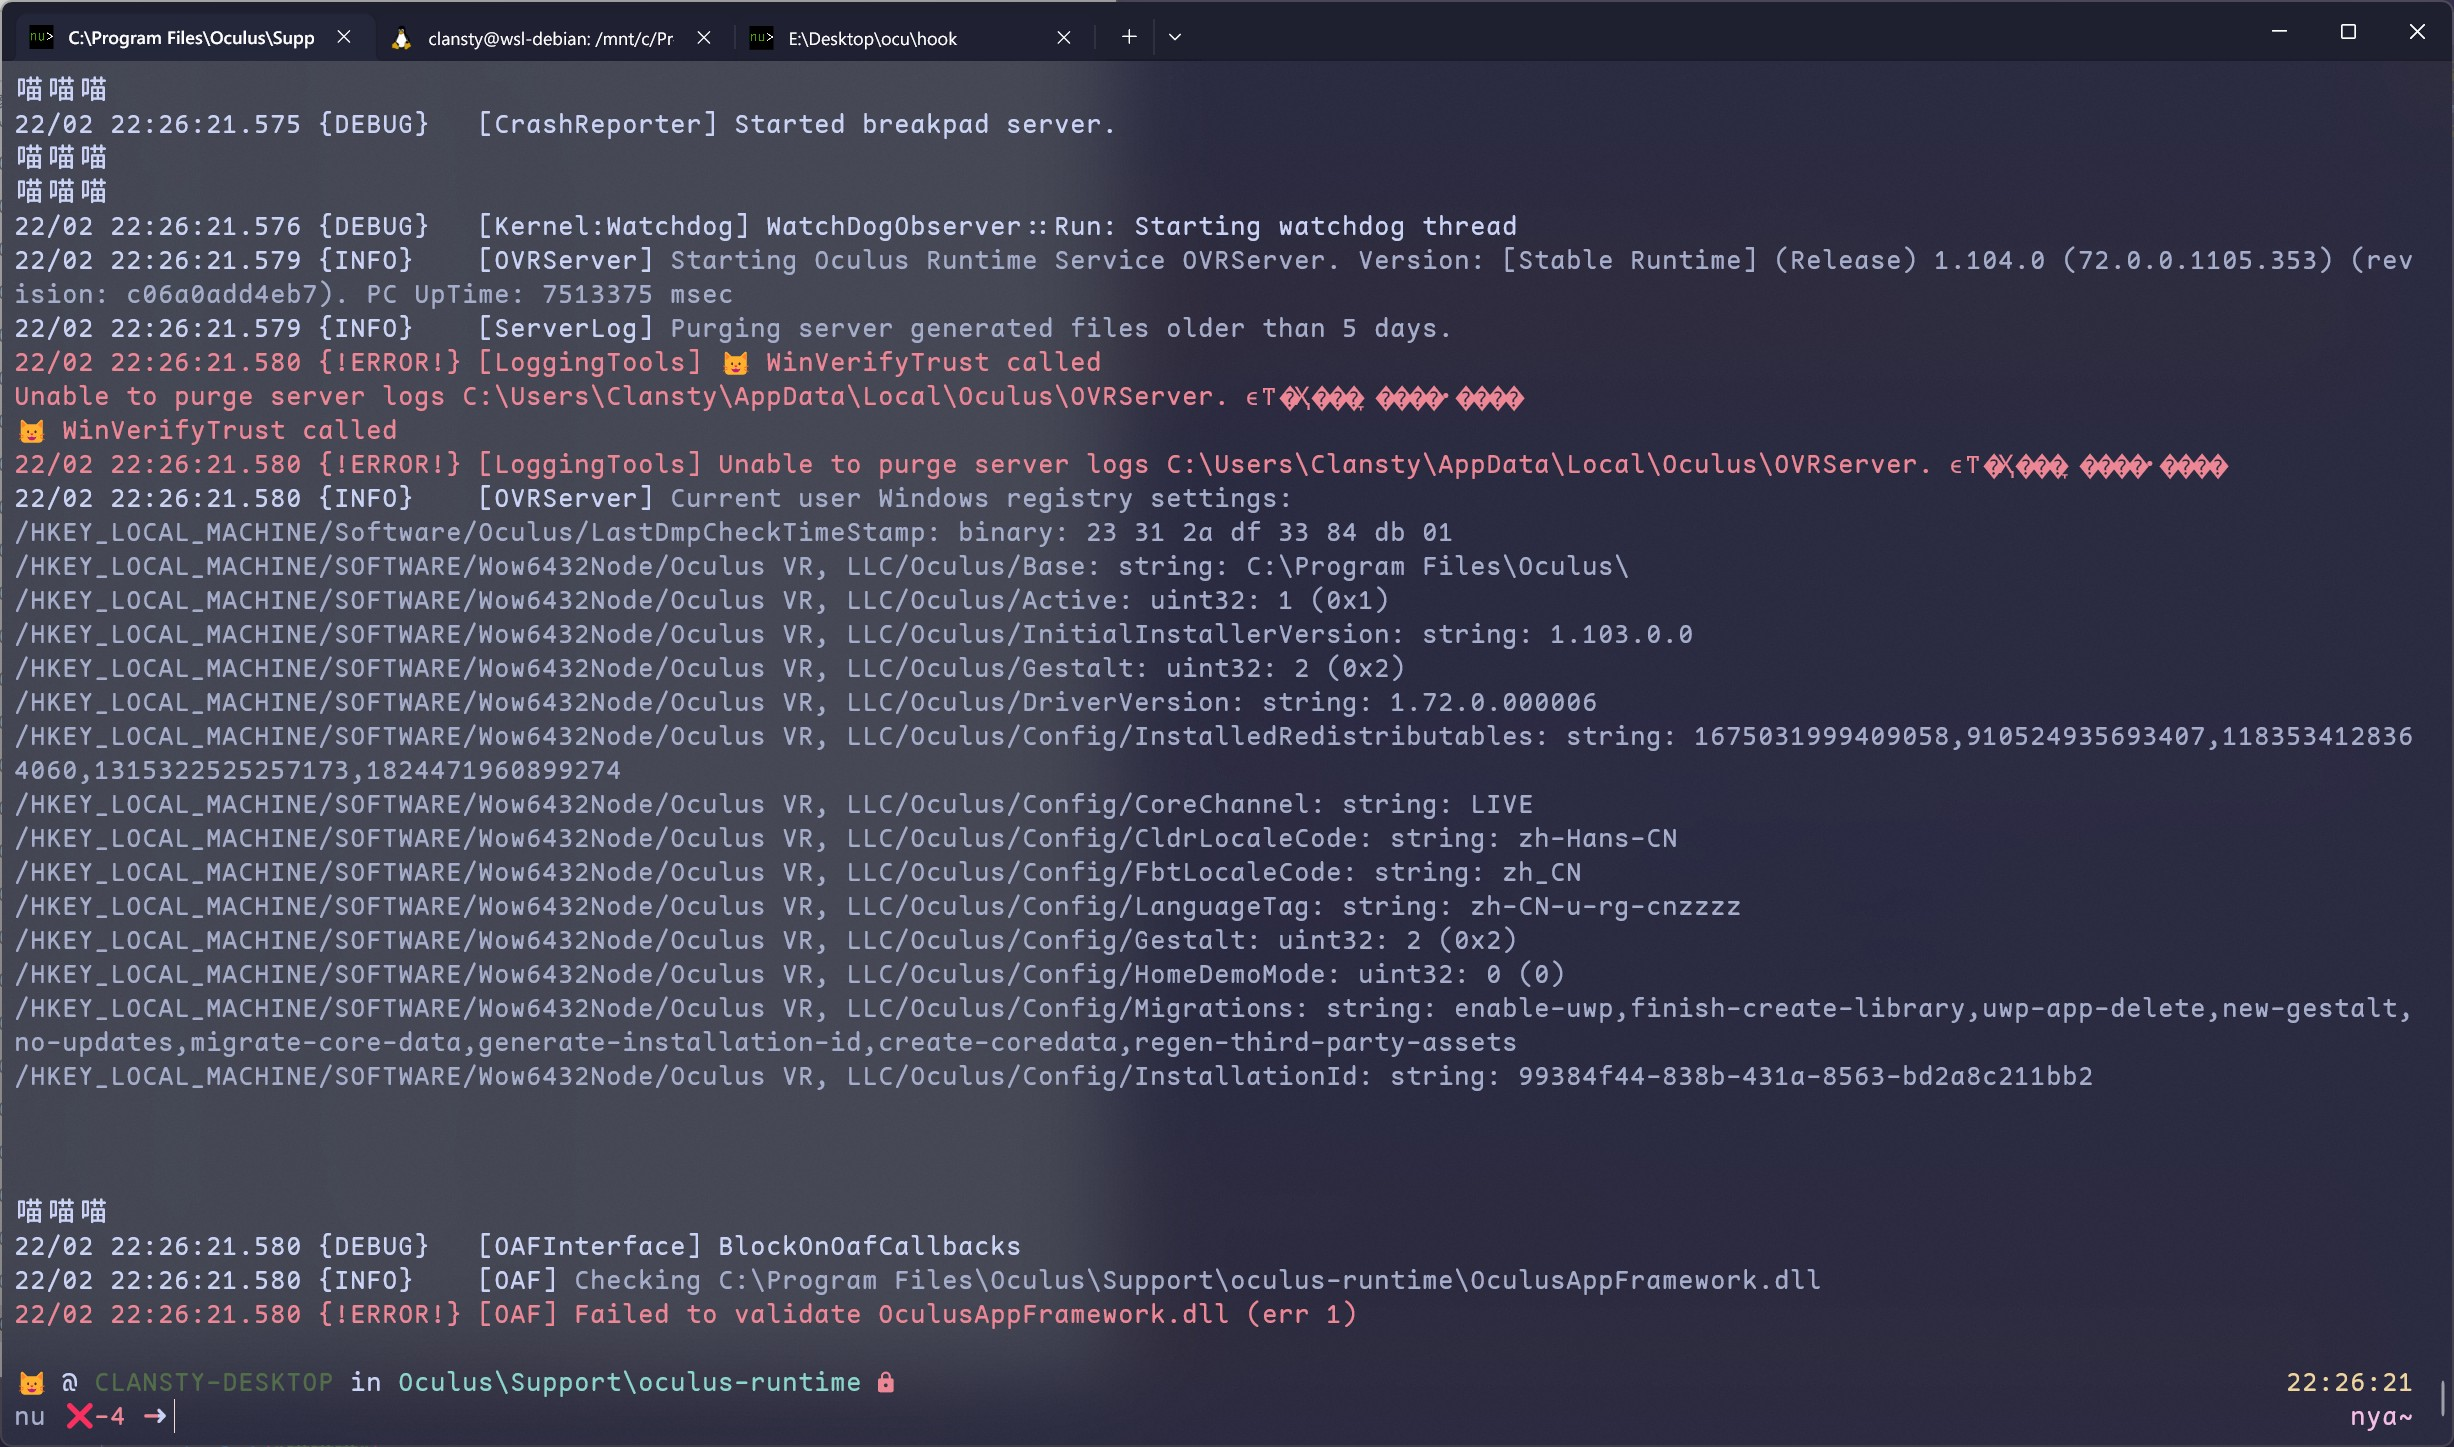
Task: Click the Kernel:Watchdog starting watchdog thread line
Action: pyautogui.click(x=765, y=226)
